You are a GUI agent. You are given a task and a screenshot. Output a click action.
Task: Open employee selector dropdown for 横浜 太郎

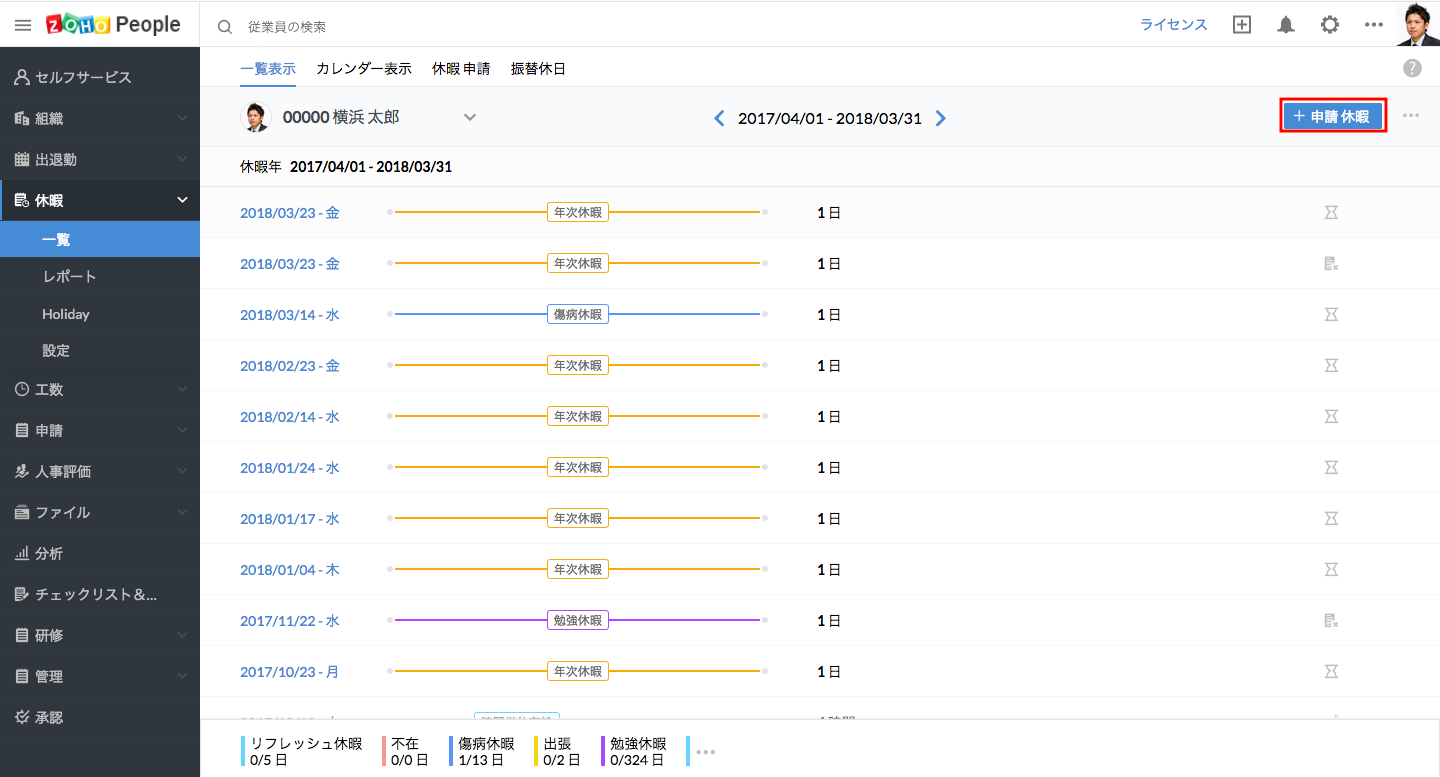tap(469, 117)
